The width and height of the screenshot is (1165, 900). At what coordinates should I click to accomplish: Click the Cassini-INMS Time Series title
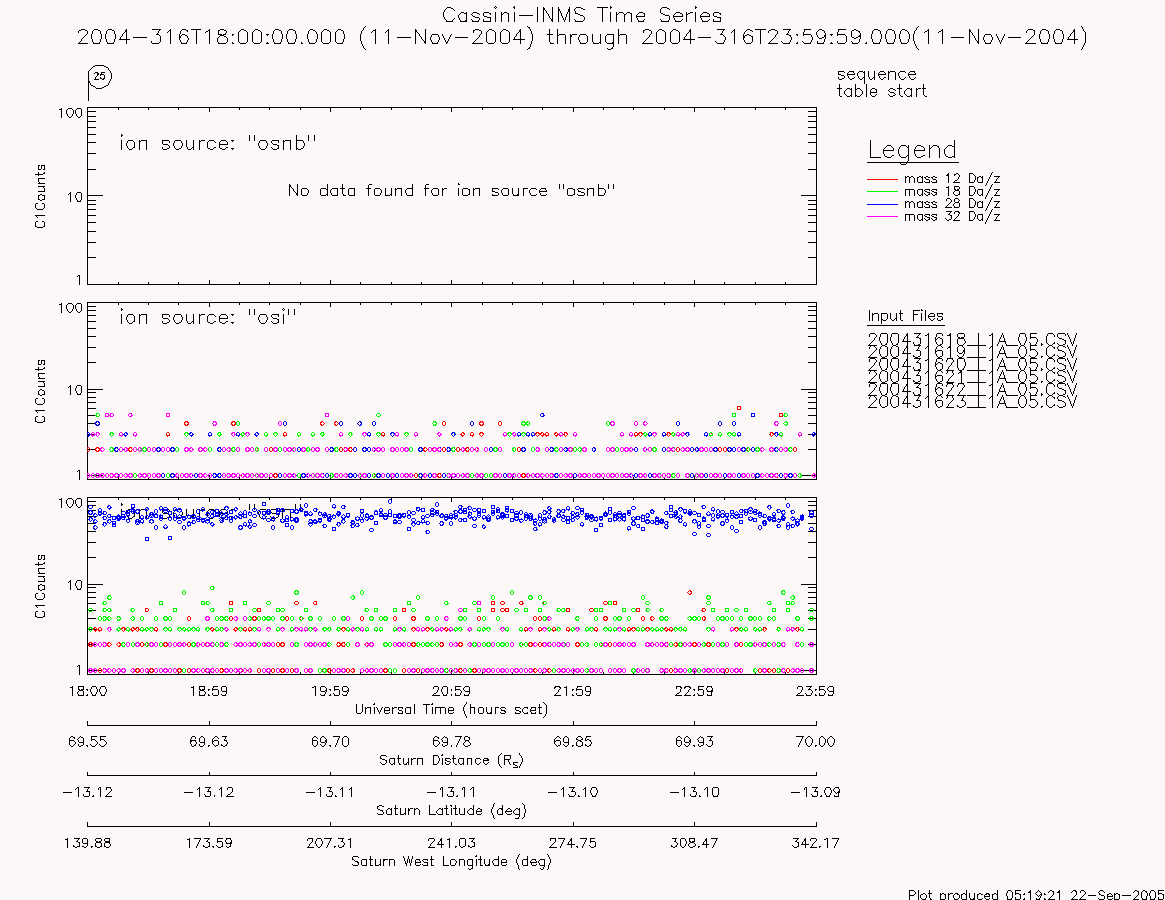click(x=582, y=15)
